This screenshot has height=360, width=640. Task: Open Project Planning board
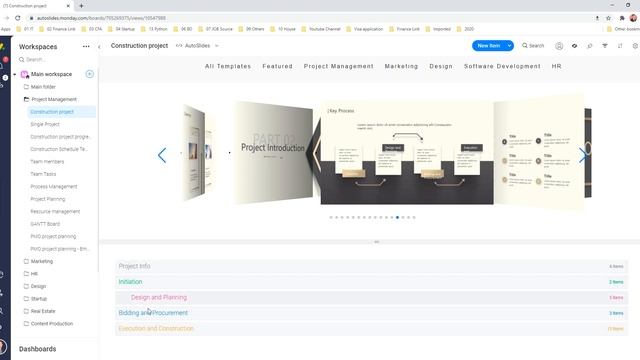(48, 199)
